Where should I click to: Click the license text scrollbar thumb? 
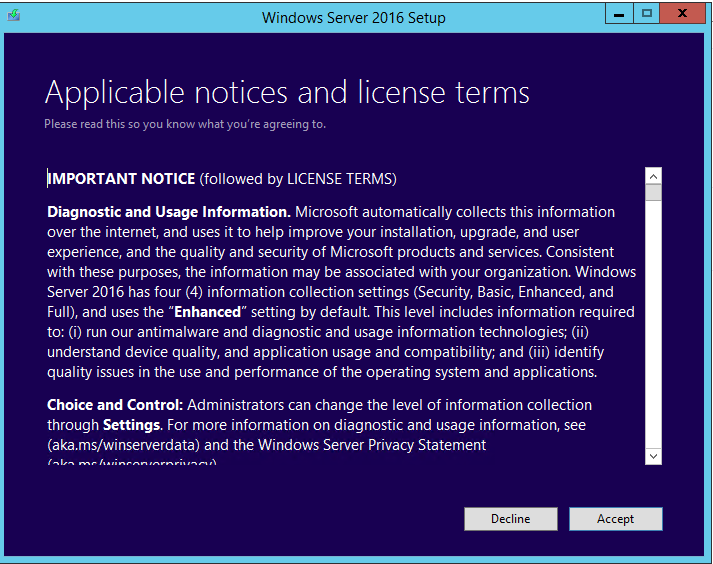click(x=653, y=192)
